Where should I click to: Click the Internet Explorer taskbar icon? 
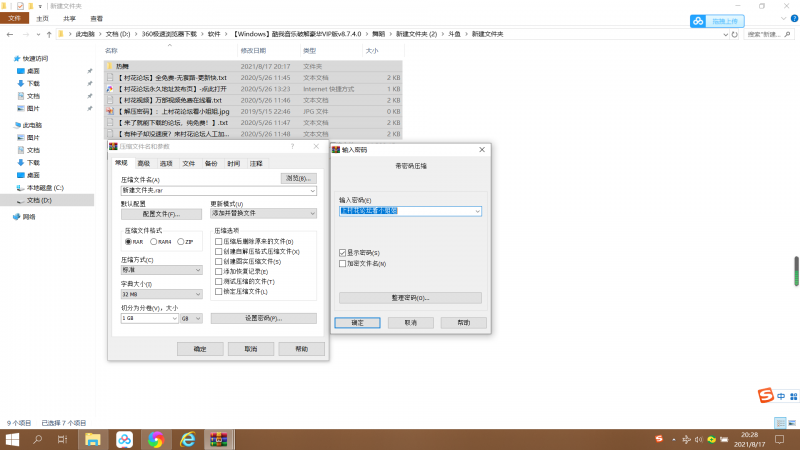(x=186, y=439)
